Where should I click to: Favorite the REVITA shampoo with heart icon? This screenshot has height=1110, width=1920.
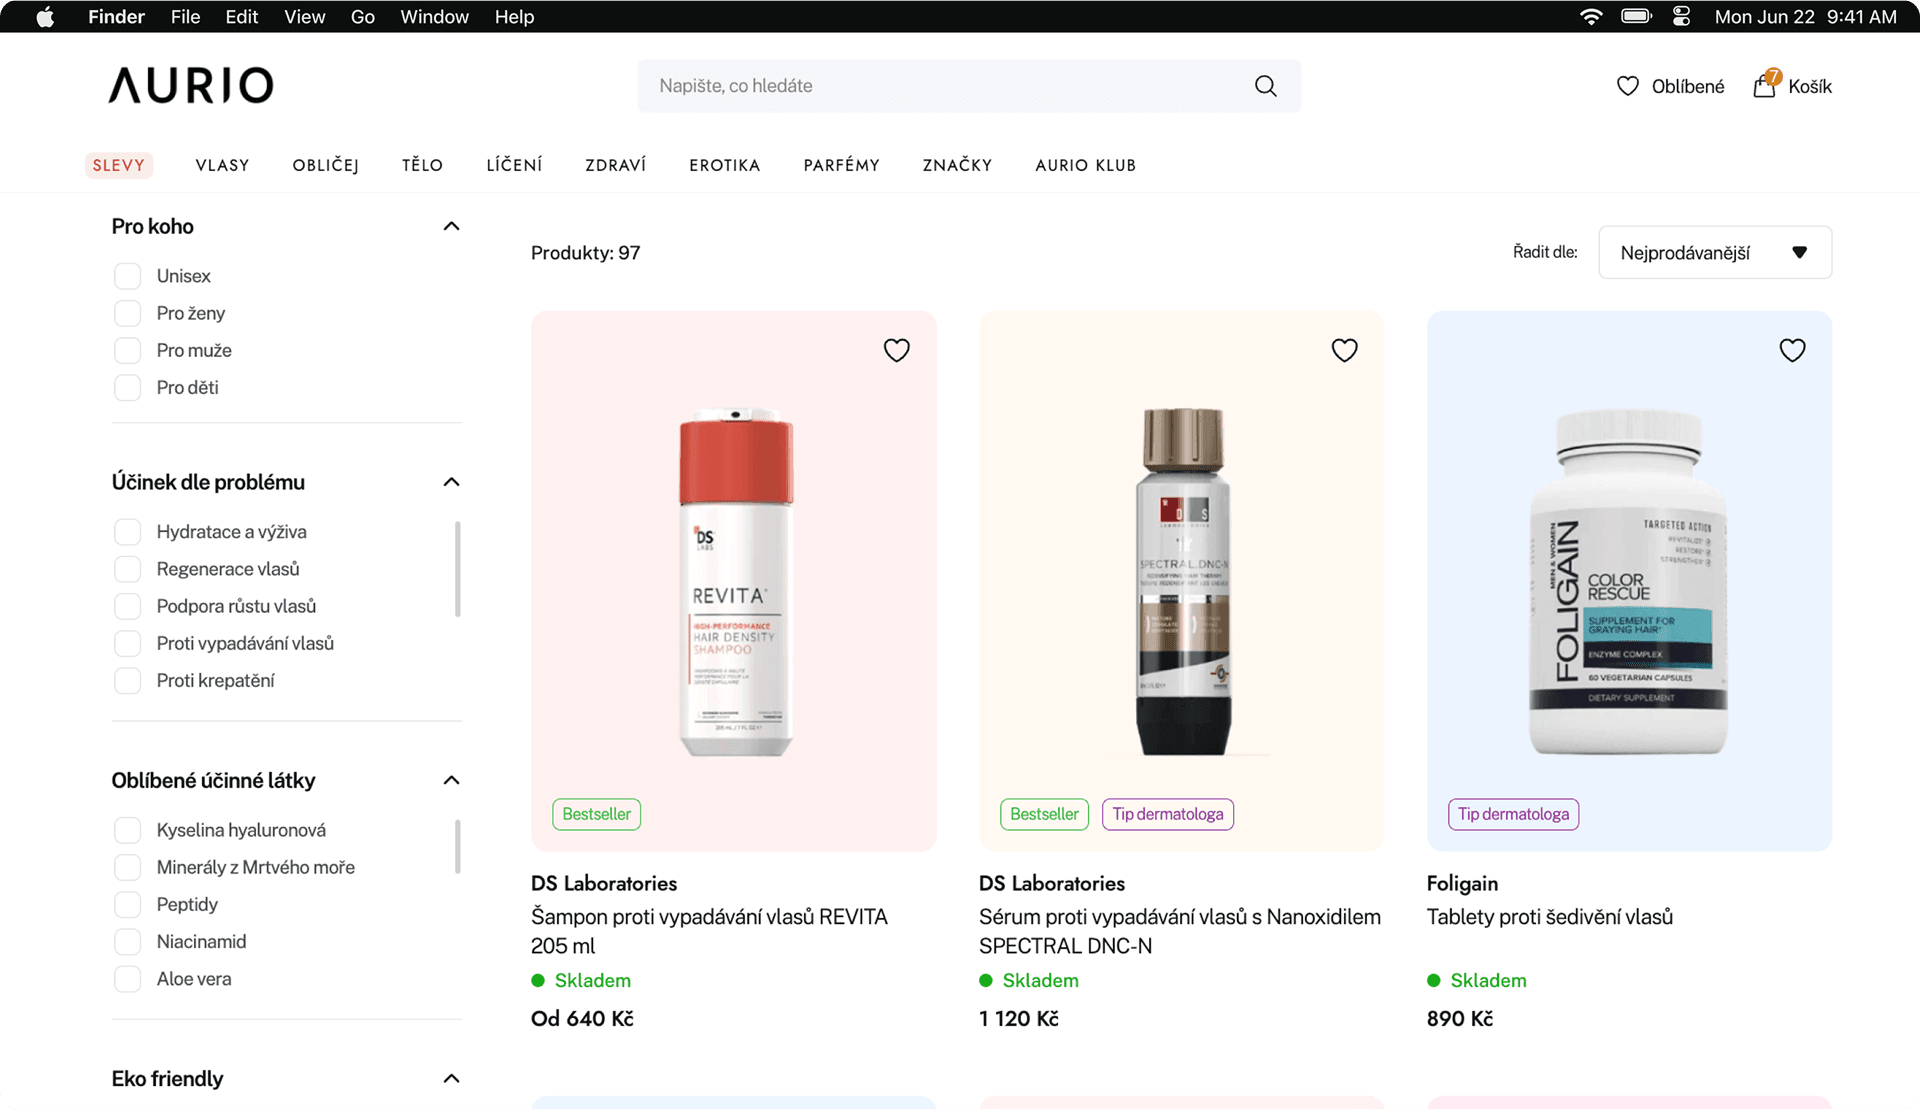tap(896, 350)
